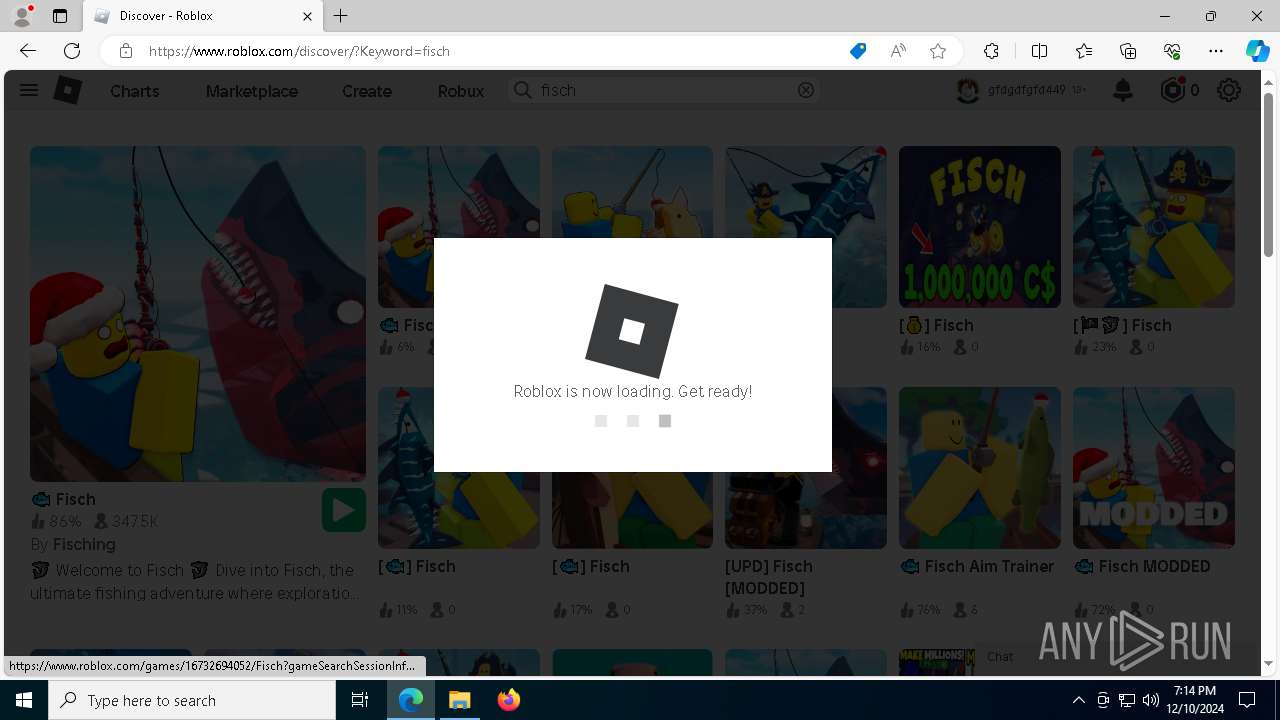
Task: Open the Robux balance icon
Action: pos(1172,91)
